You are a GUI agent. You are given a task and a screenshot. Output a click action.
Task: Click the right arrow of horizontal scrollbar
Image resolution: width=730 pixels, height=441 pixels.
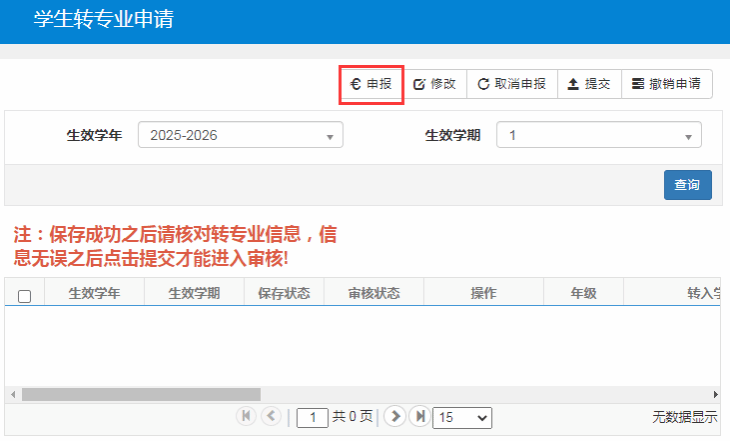pos(715,394)
